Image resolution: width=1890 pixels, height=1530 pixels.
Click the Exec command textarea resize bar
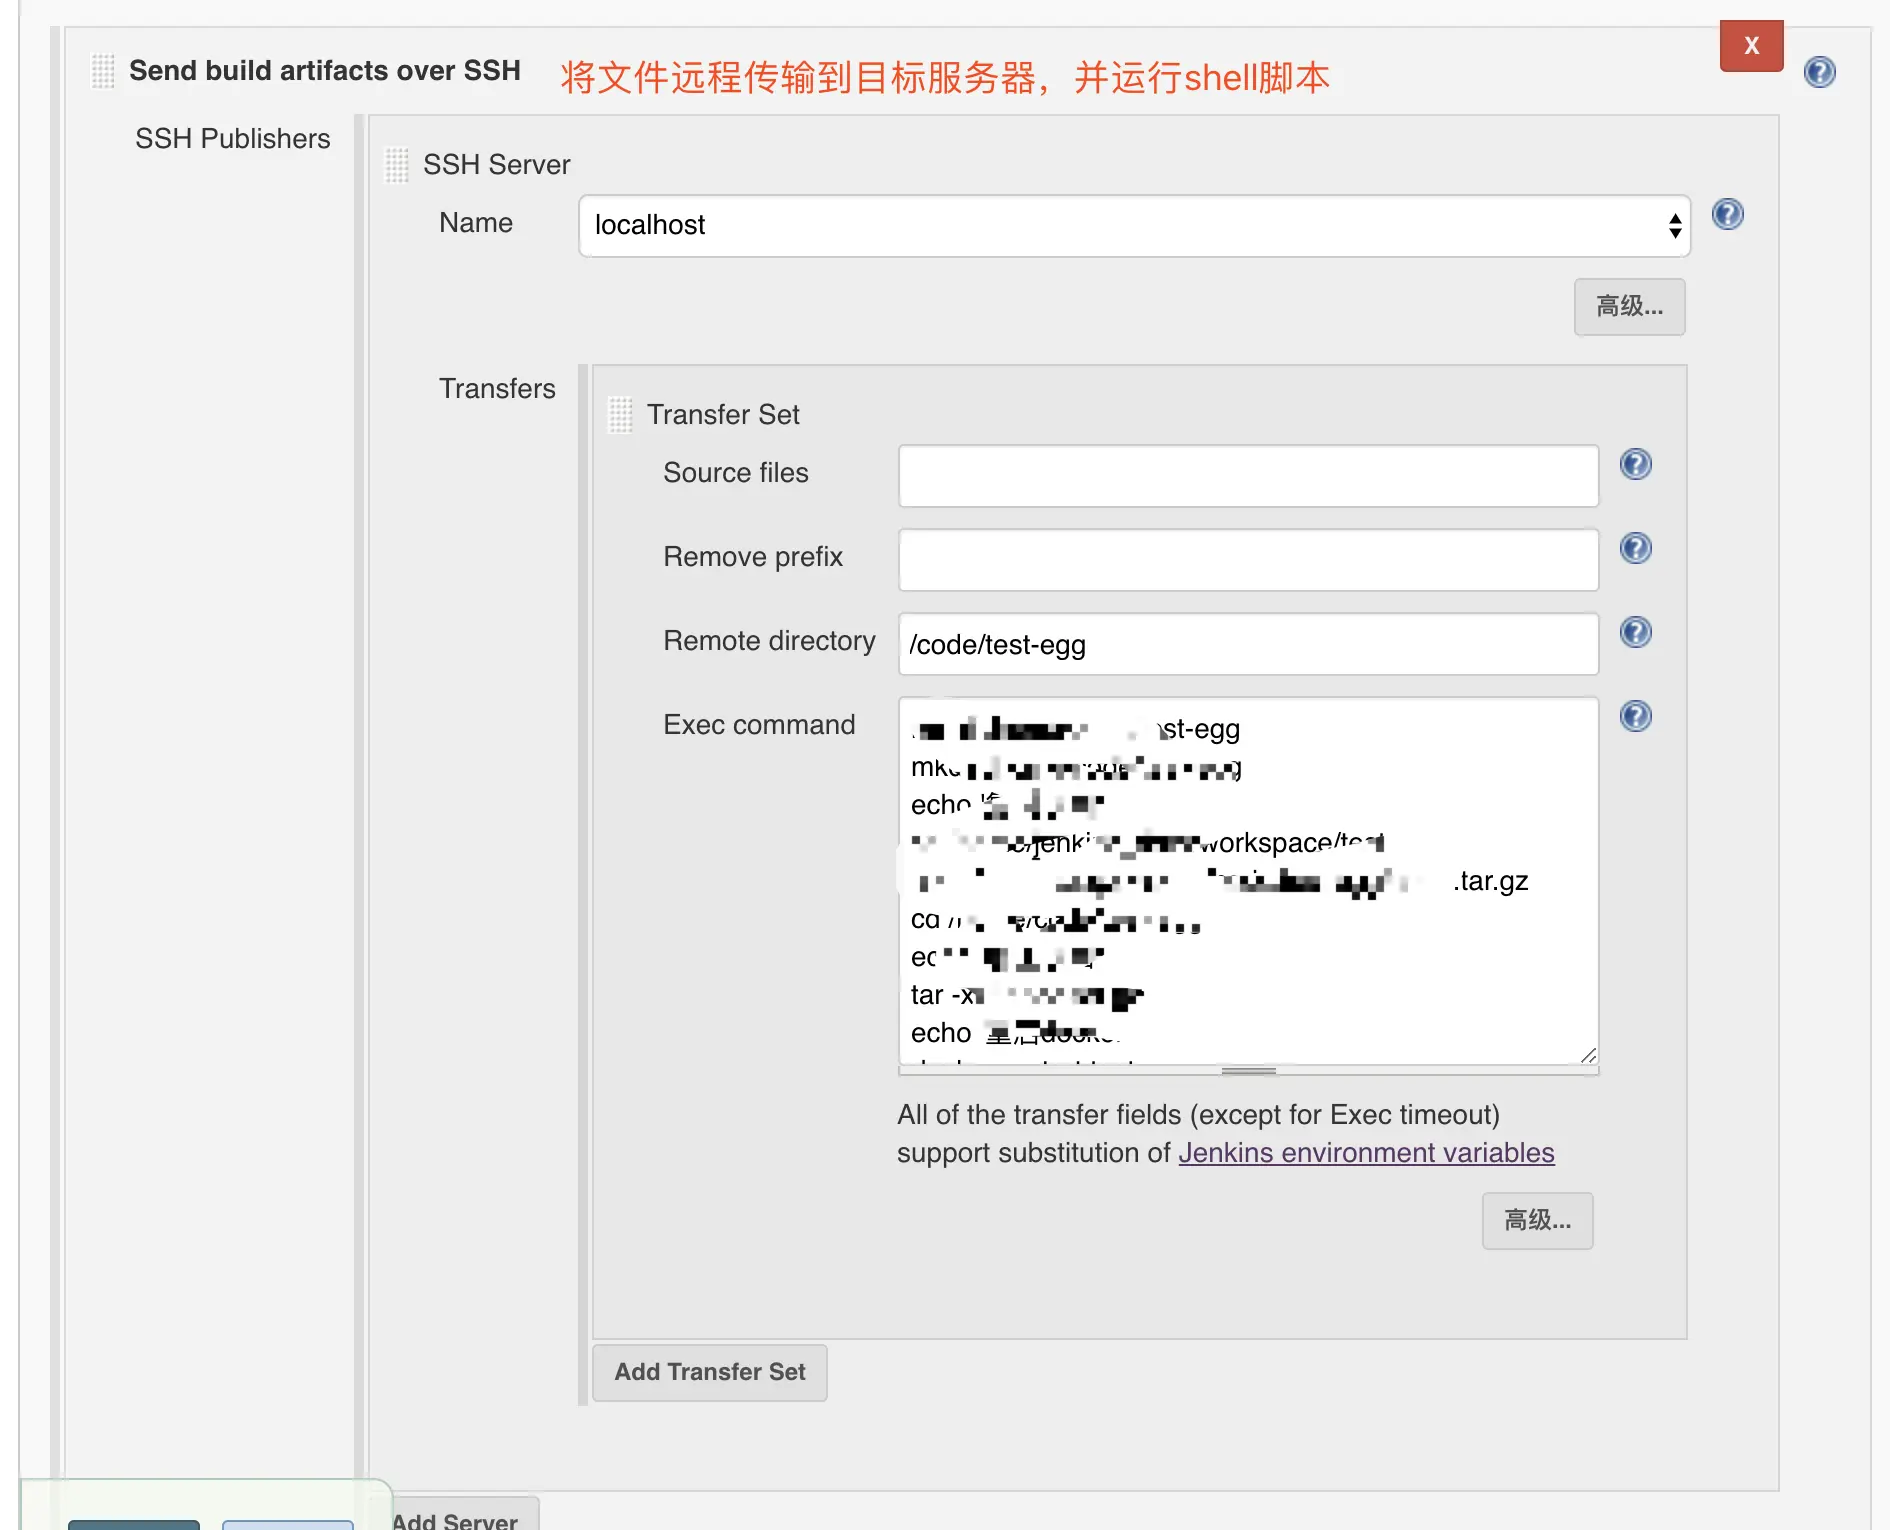pos(1248,1071)
